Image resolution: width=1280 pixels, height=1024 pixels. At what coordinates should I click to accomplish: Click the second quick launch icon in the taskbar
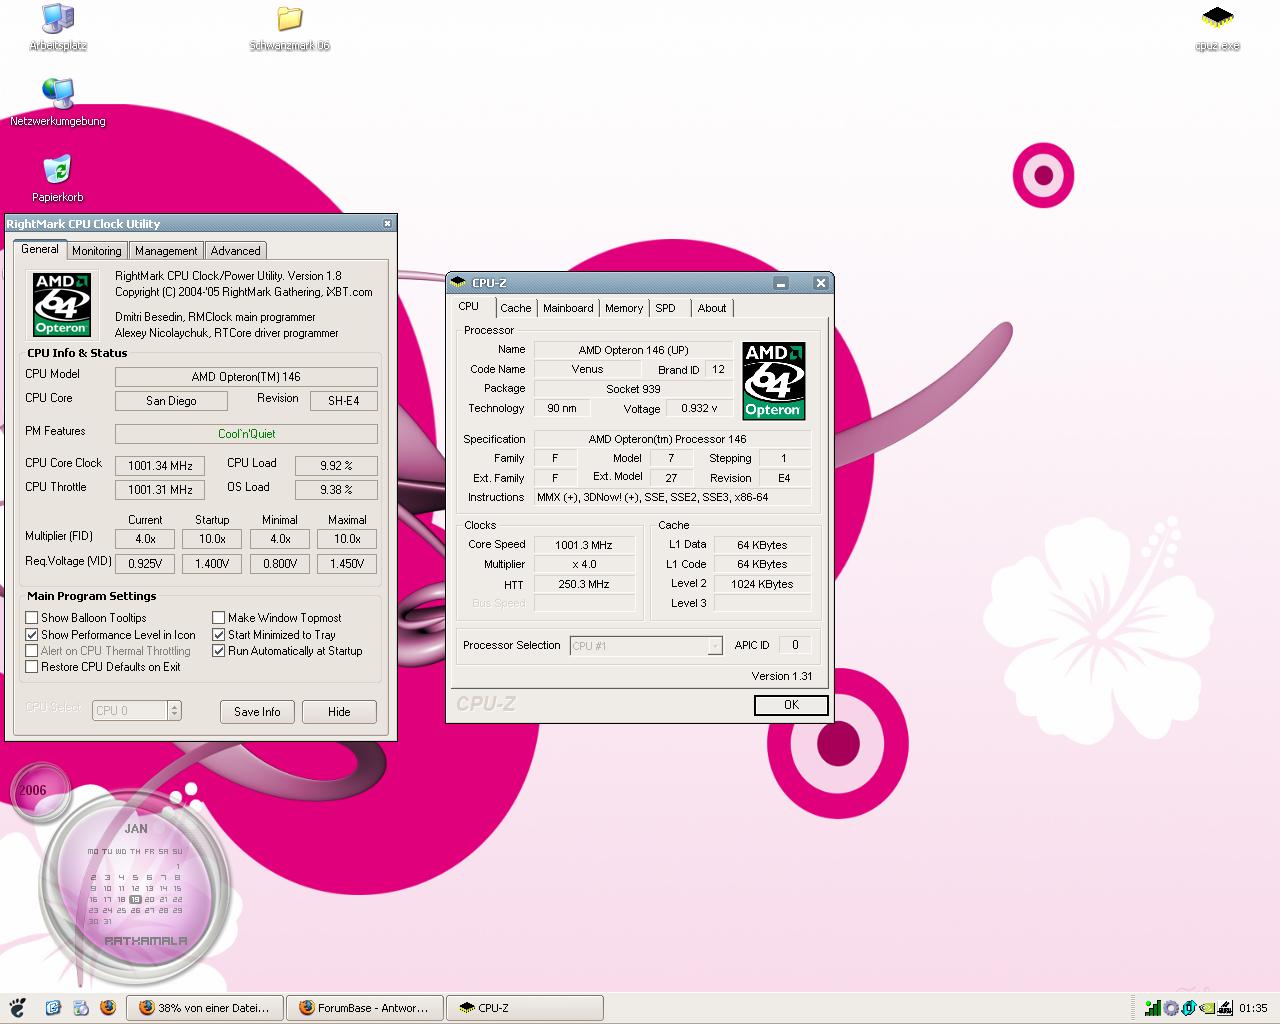[x=80, y=1008]
